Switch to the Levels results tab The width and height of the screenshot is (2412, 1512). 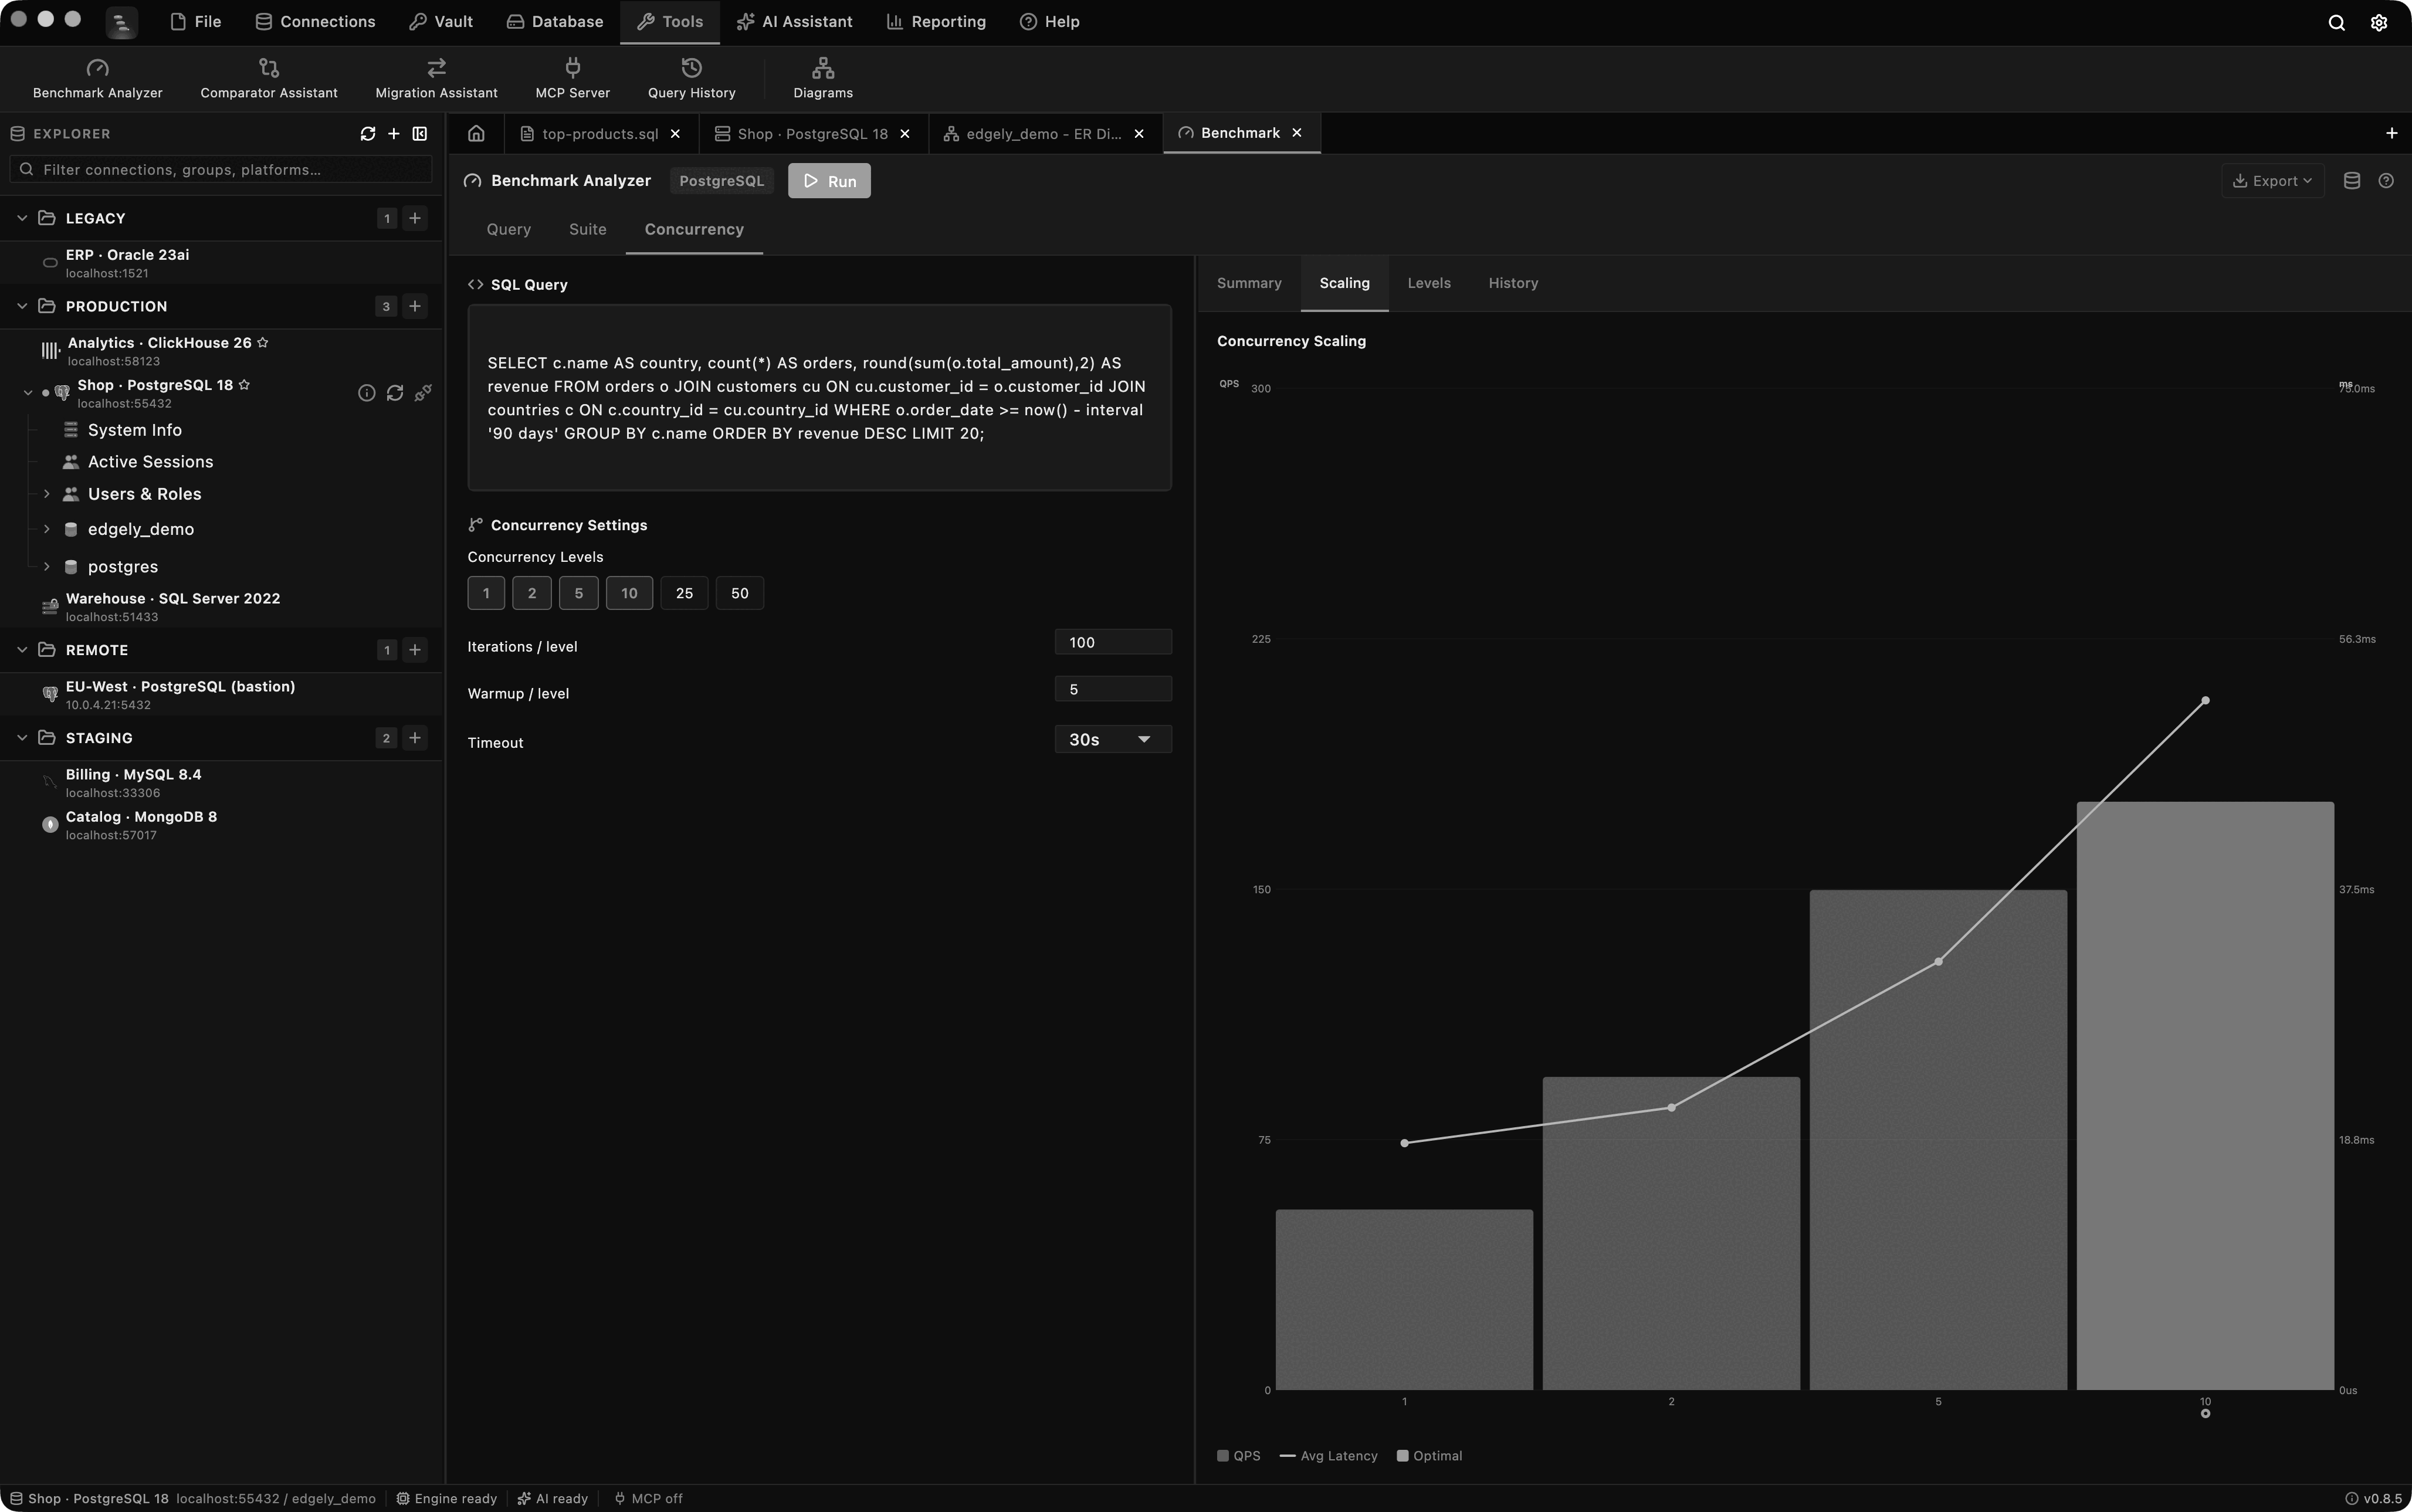click(1428, 283)
